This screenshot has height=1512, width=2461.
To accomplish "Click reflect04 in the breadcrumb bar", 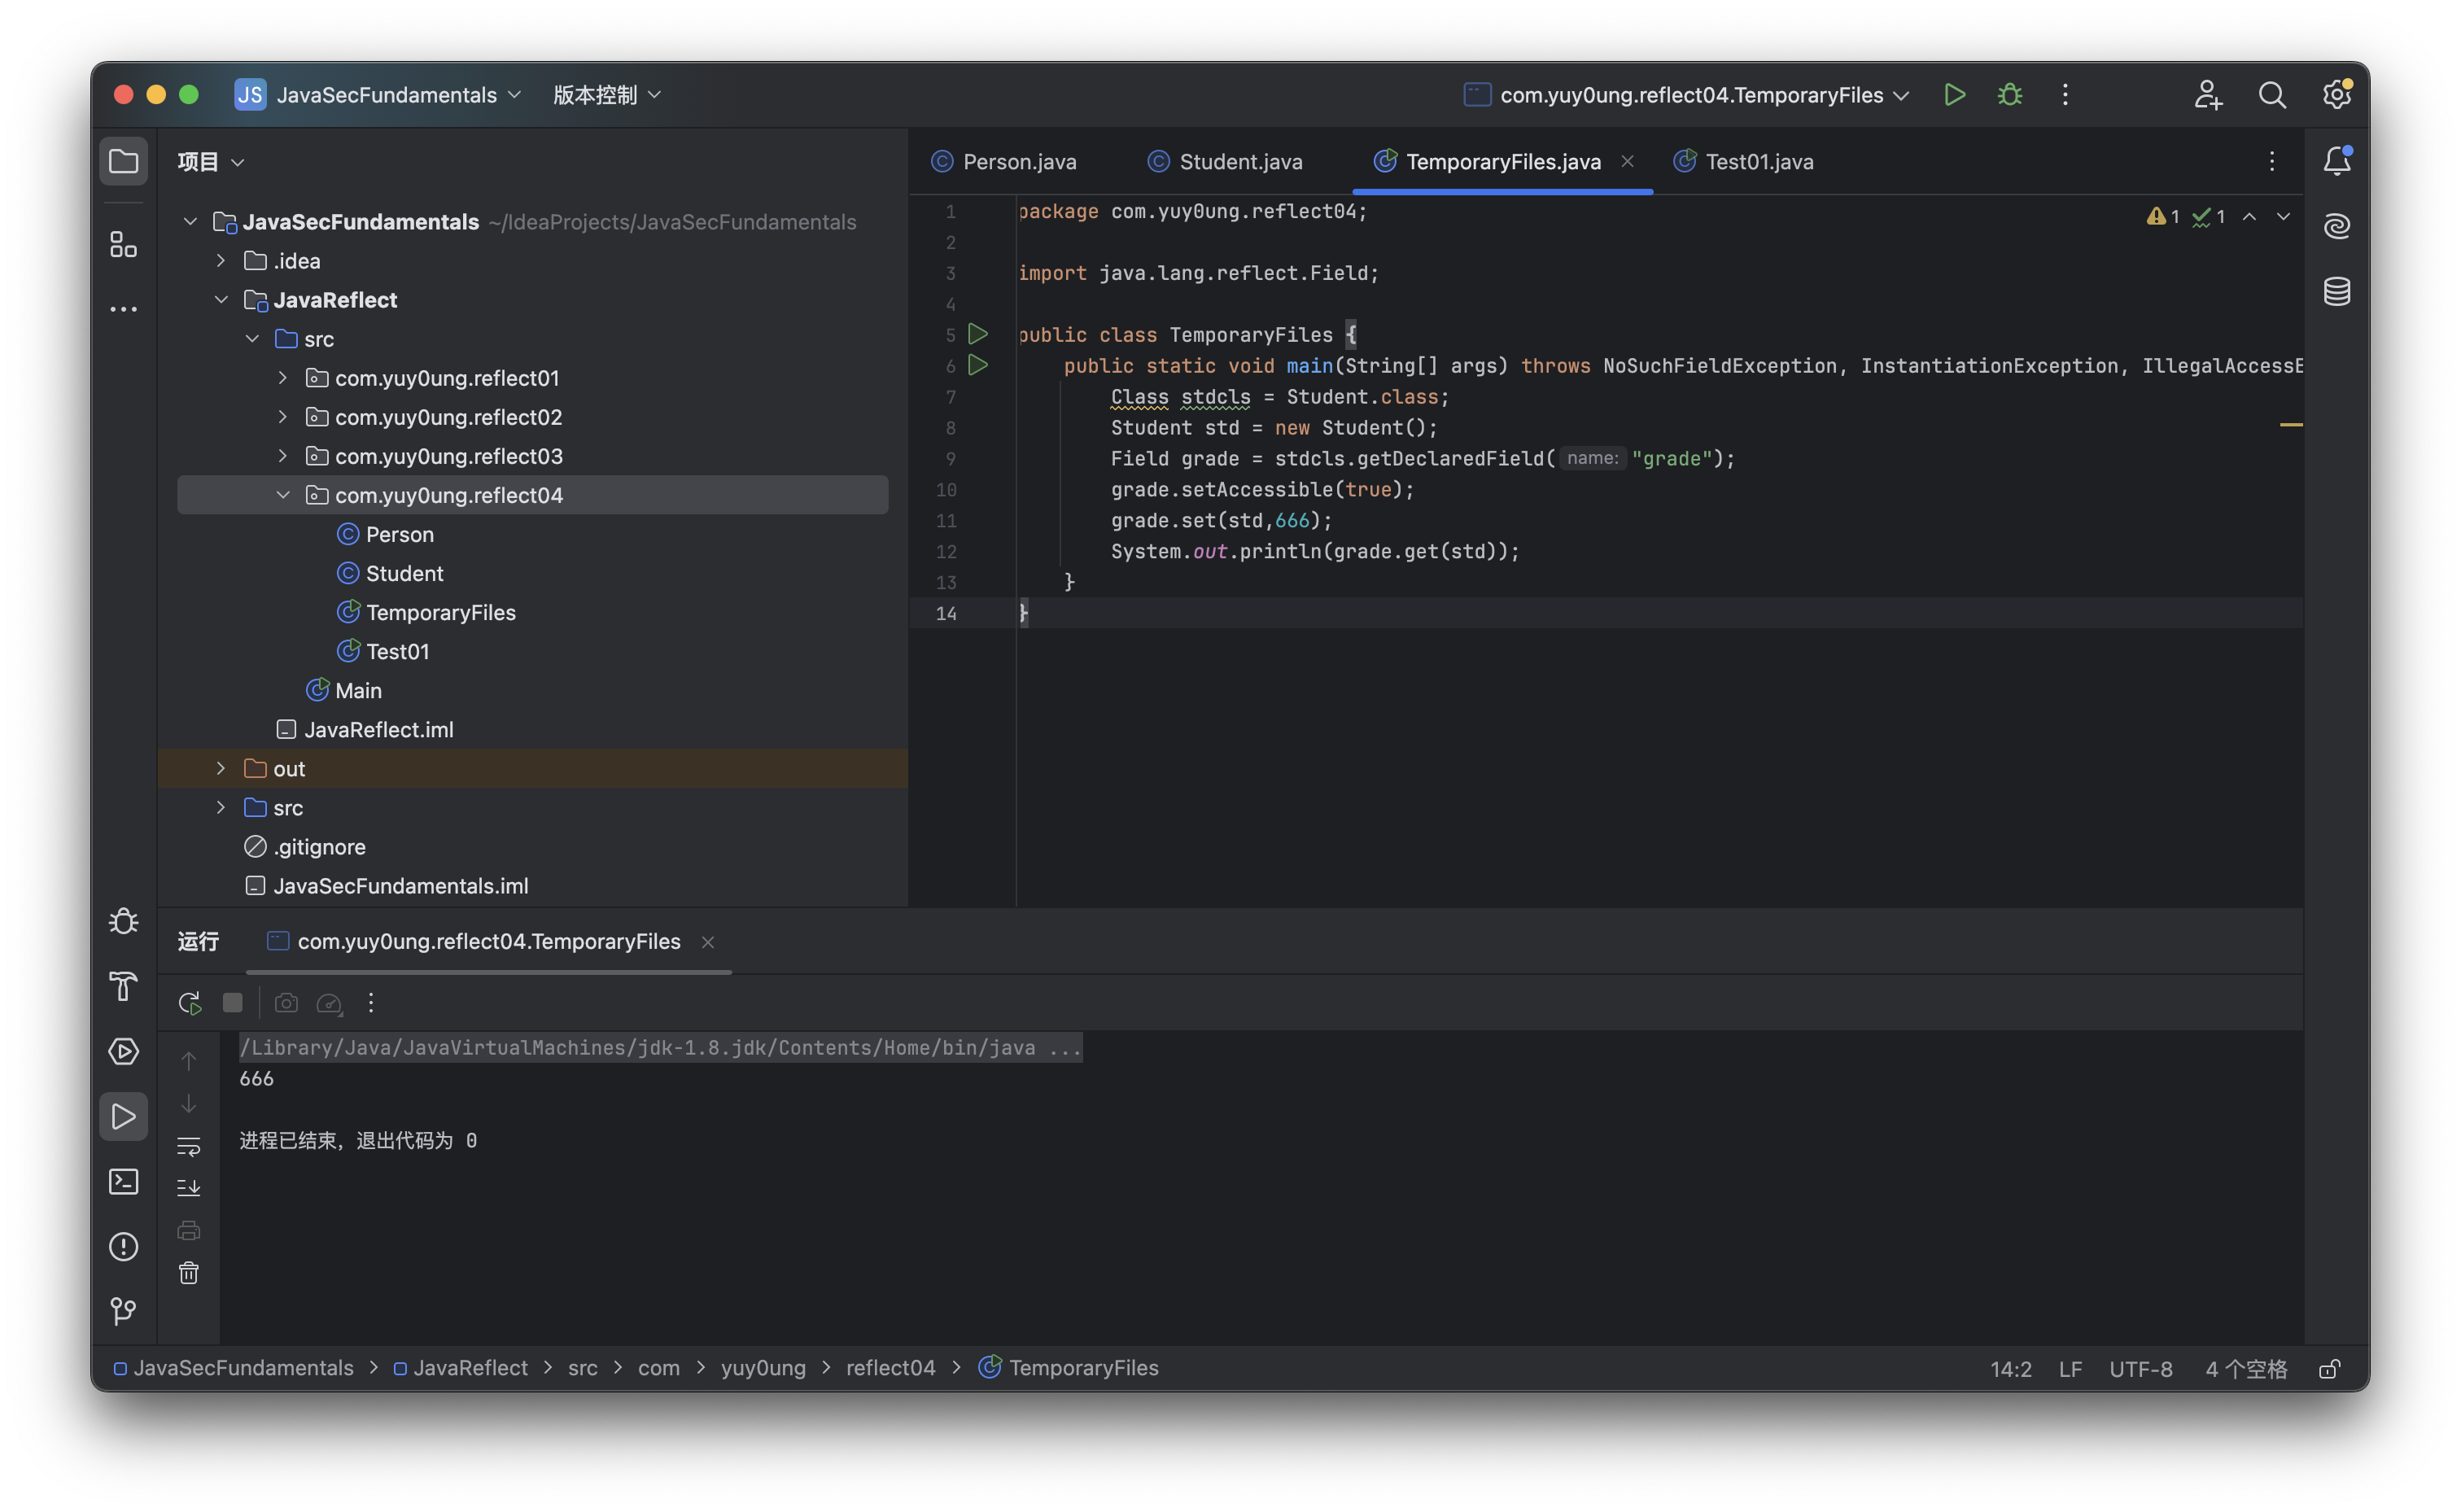I will point(890,1368).
